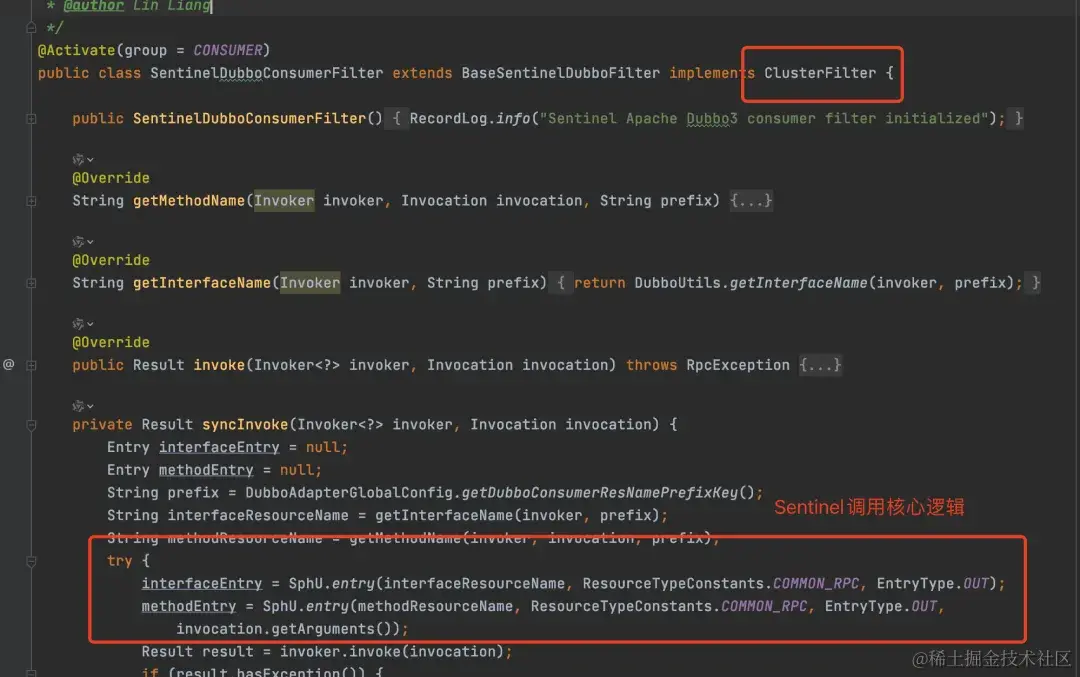Expand getMethodName fold marker in gutter
The width and height of the screenshot is (1080, 677).
click(31, 201)
